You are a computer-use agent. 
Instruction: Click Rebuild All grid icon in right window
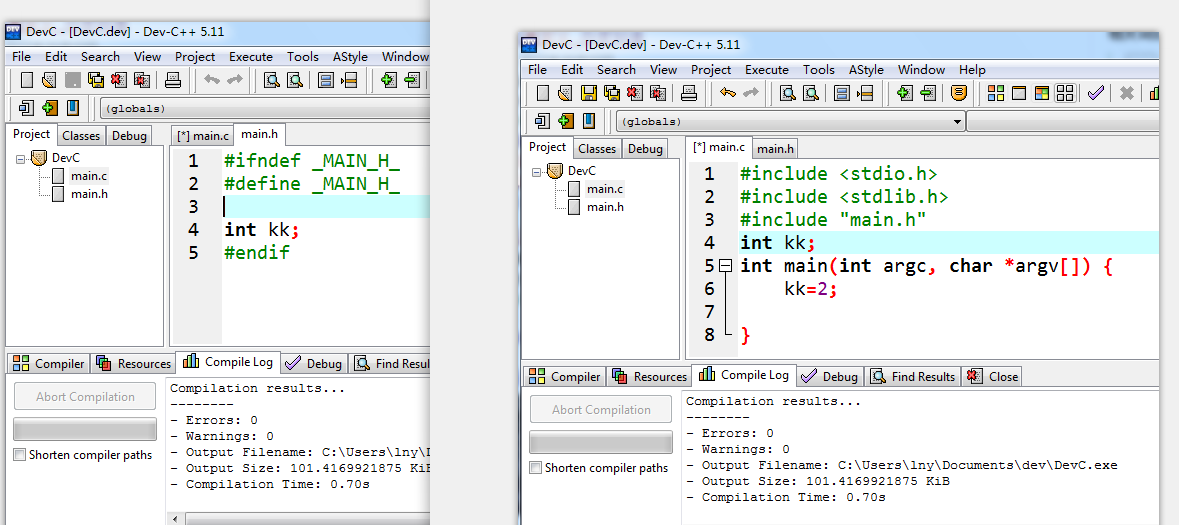coord(1065,93)
